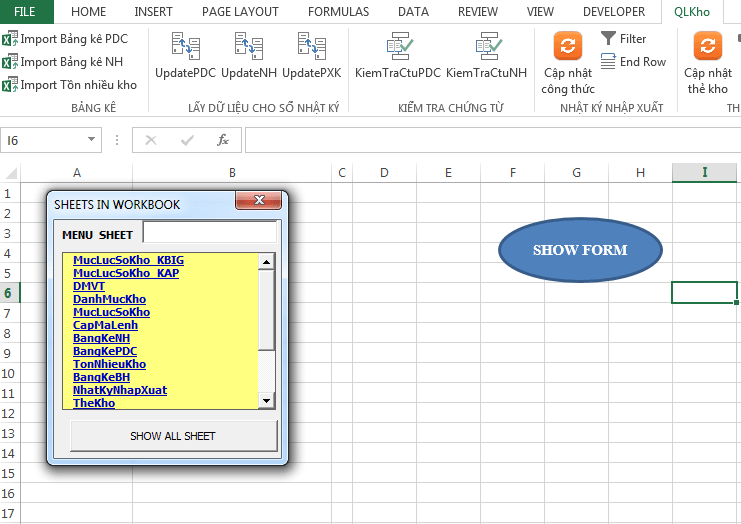Click the sheet list scroll down arrow

pyautogui.click(x=267, y=401)
